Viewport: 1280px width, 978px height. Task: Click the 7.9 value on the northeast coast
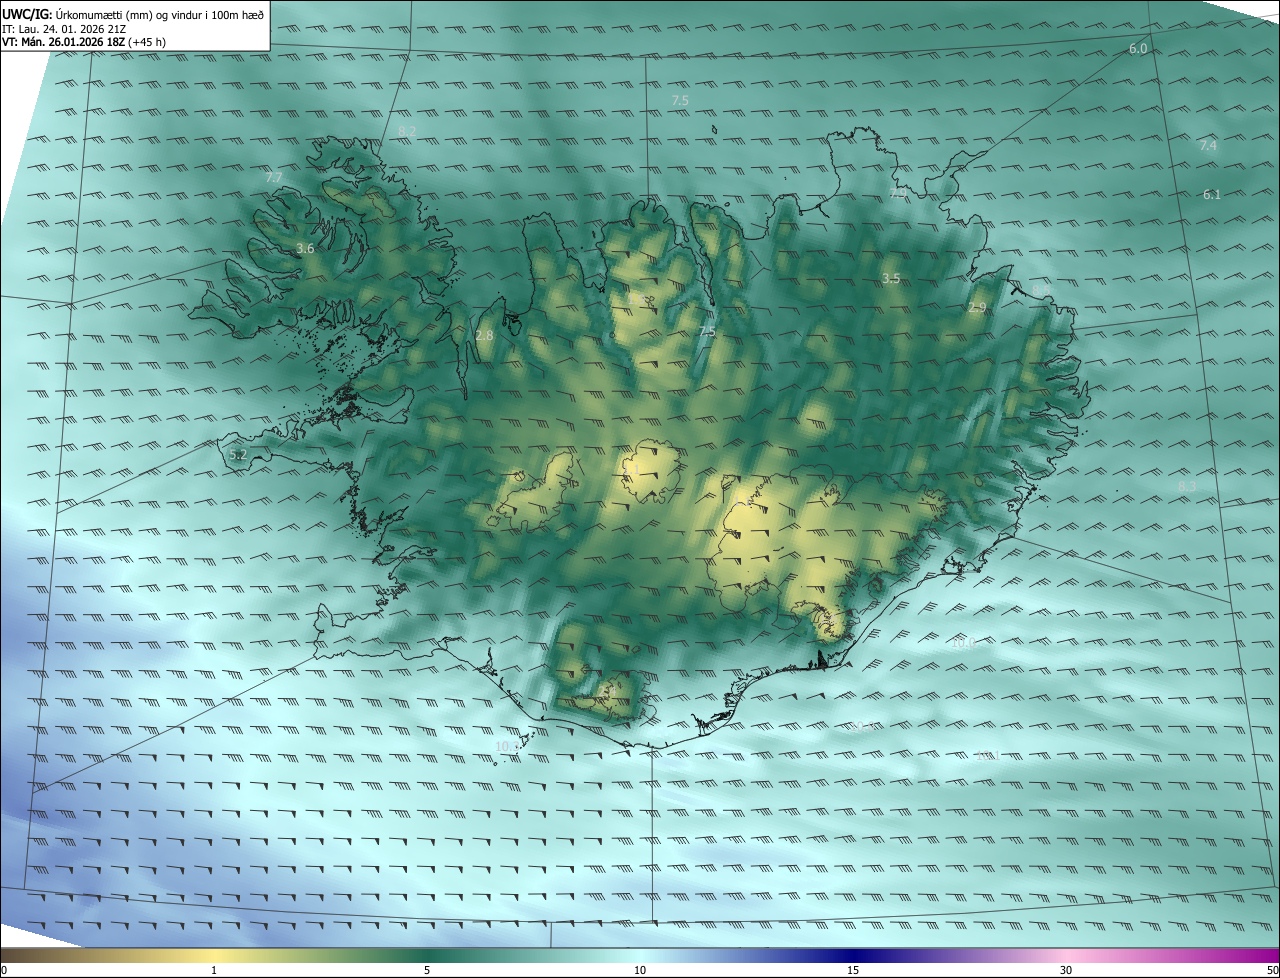898,193
